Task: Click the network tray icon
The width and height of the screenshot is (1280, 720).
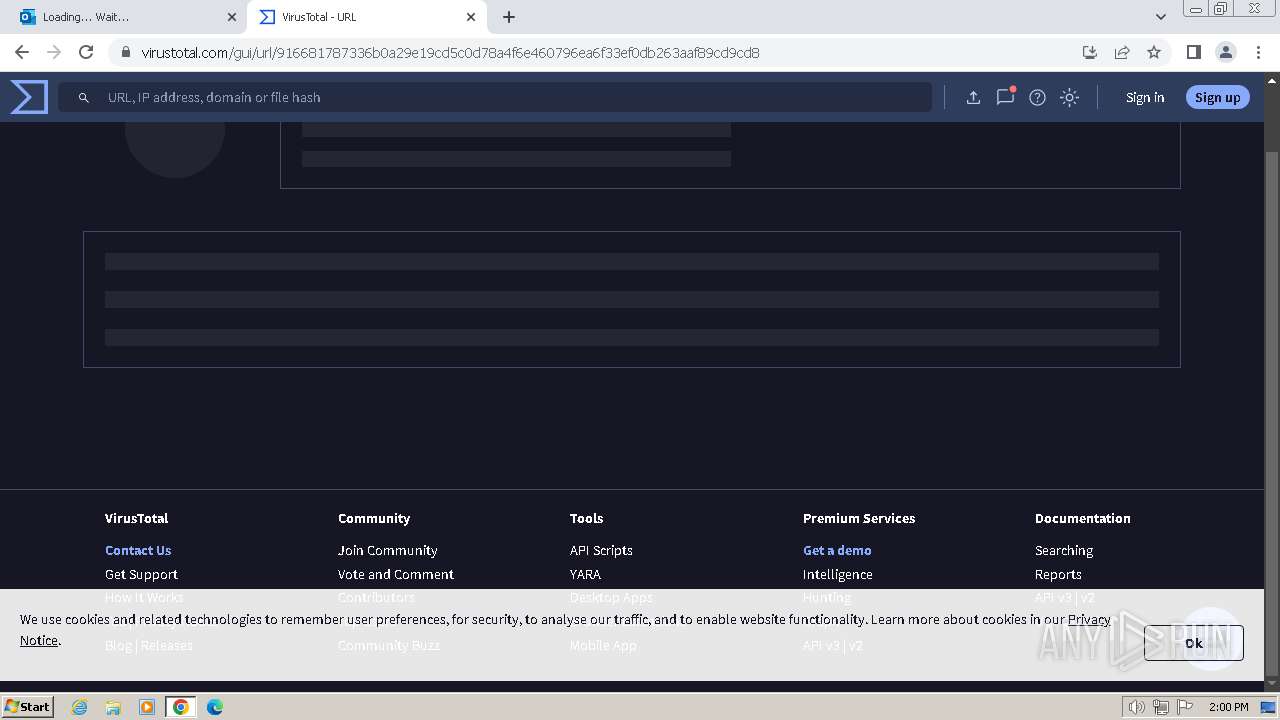Action: [x=1160, y=707]
